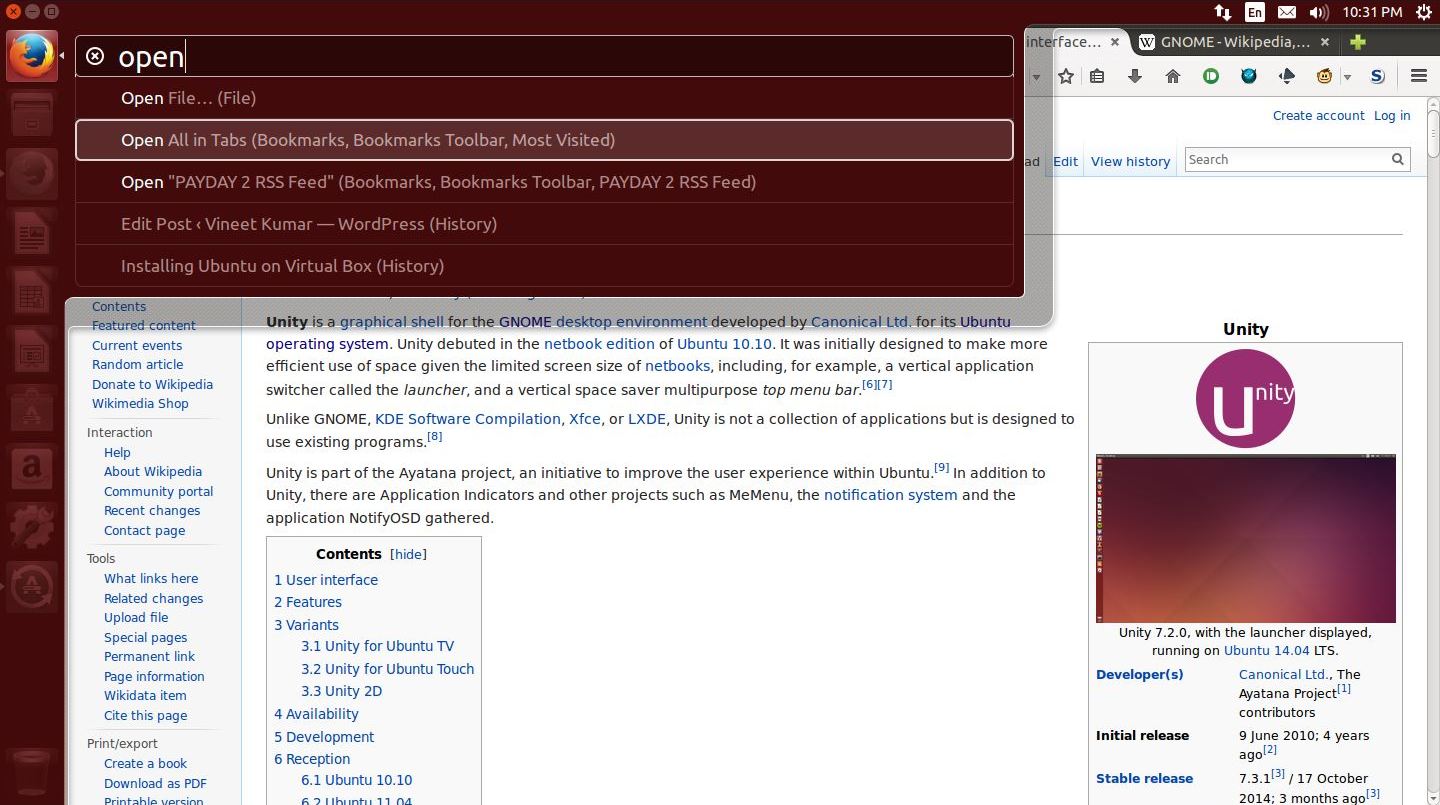The height and width of the screenshot is (805, 1440).
Task: Open the En keyboard layout indicator
Action: (1254, 12)
